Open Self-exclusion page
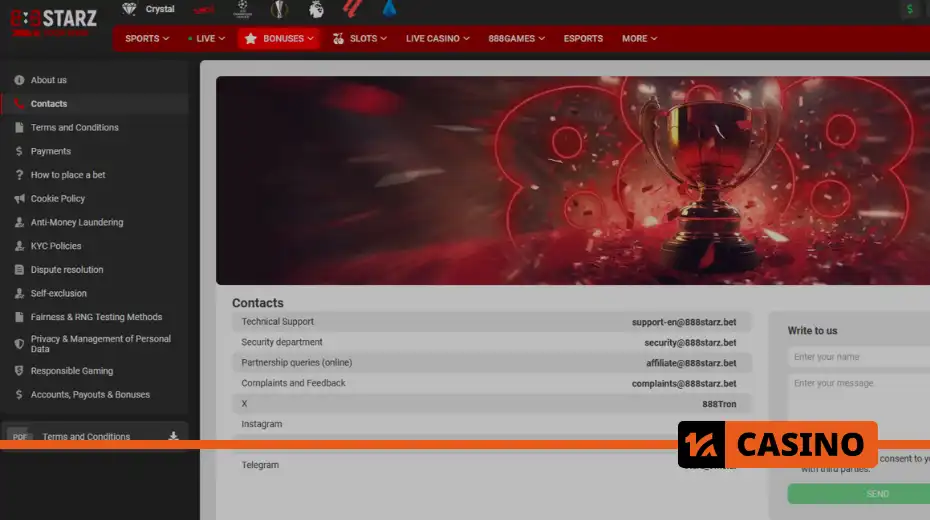Image resolution: width=930 pixels, height=520 pixels. tap(59, 294)
